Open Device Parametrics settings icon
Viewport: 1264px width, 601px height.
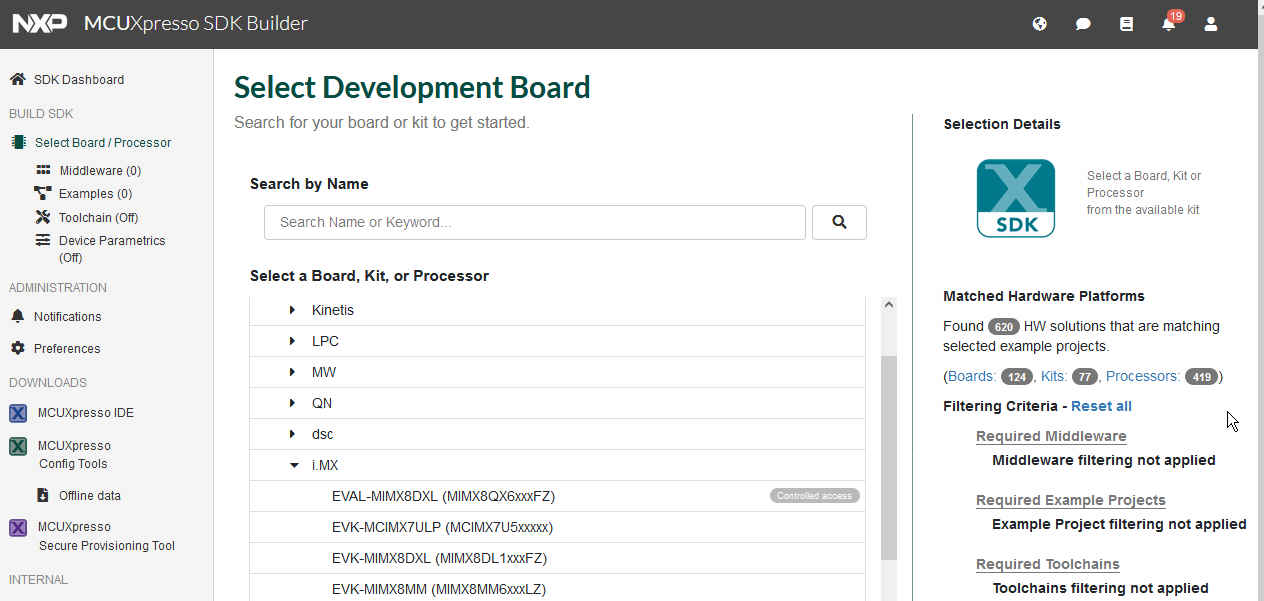point(44,240)
